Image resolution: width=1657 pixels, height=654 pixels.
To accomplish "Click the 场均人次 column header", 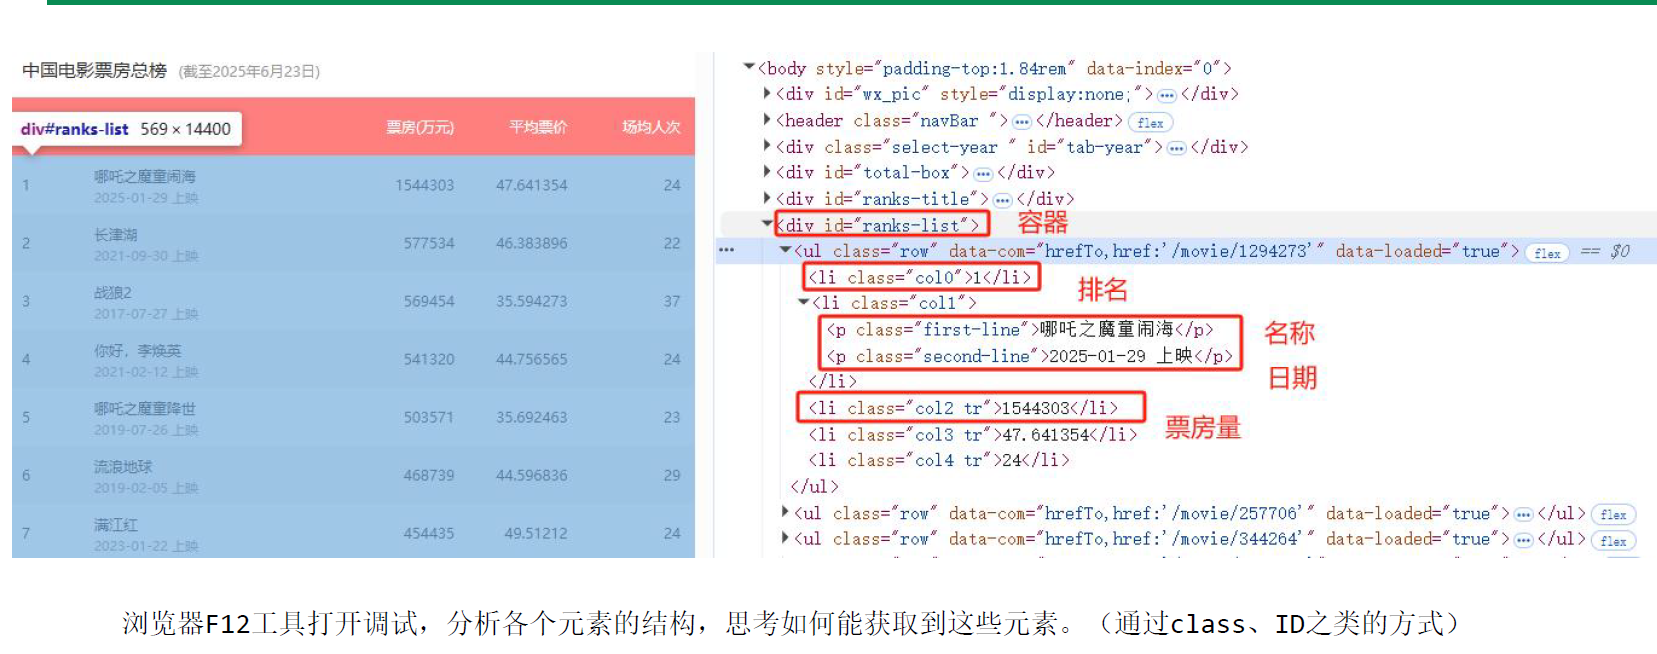I will 651,127.
